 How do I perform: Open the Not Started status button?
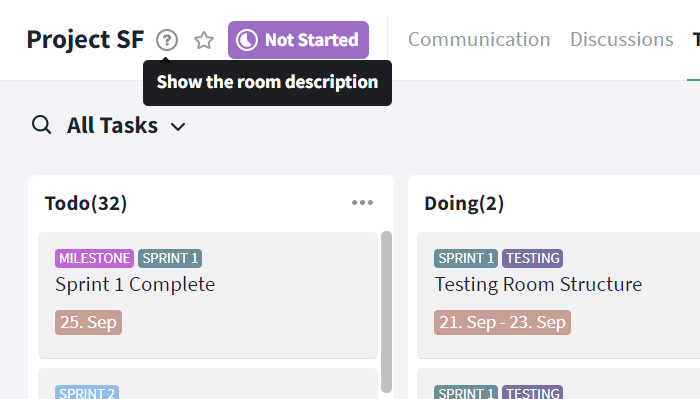click(298, 40)
